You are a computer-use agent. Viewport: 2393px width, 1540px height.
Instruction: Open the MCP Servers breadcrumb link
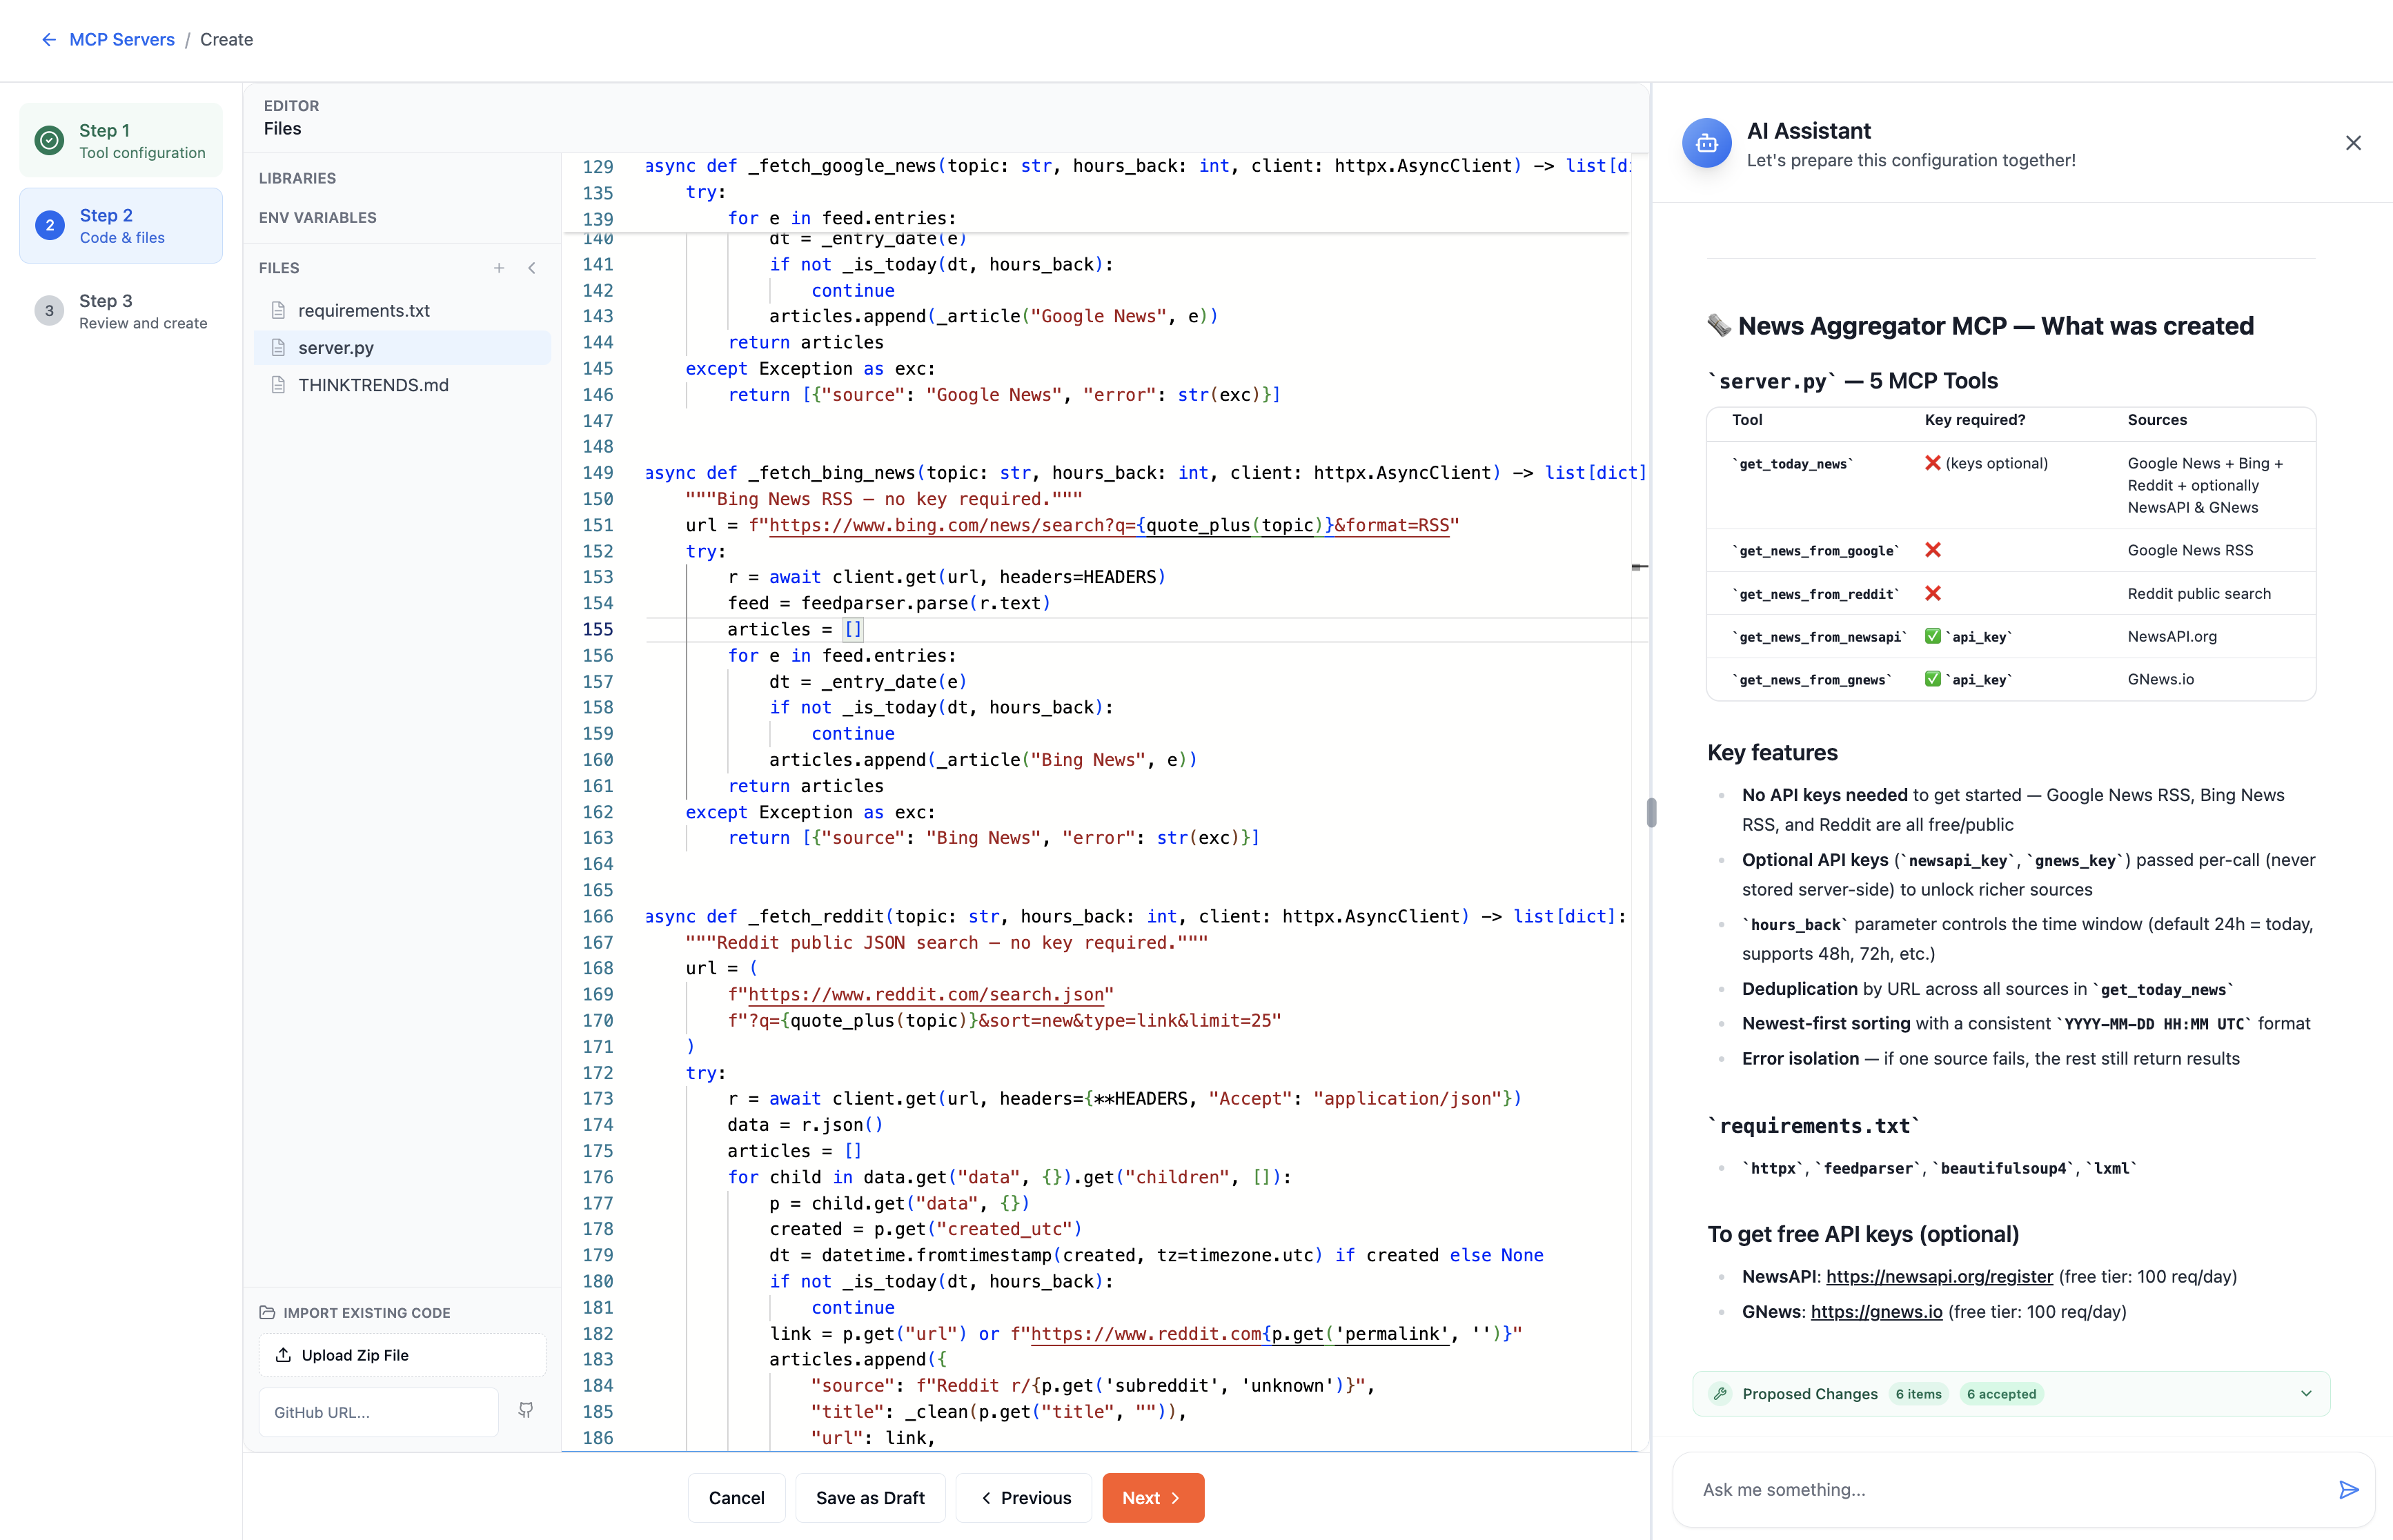122,40
